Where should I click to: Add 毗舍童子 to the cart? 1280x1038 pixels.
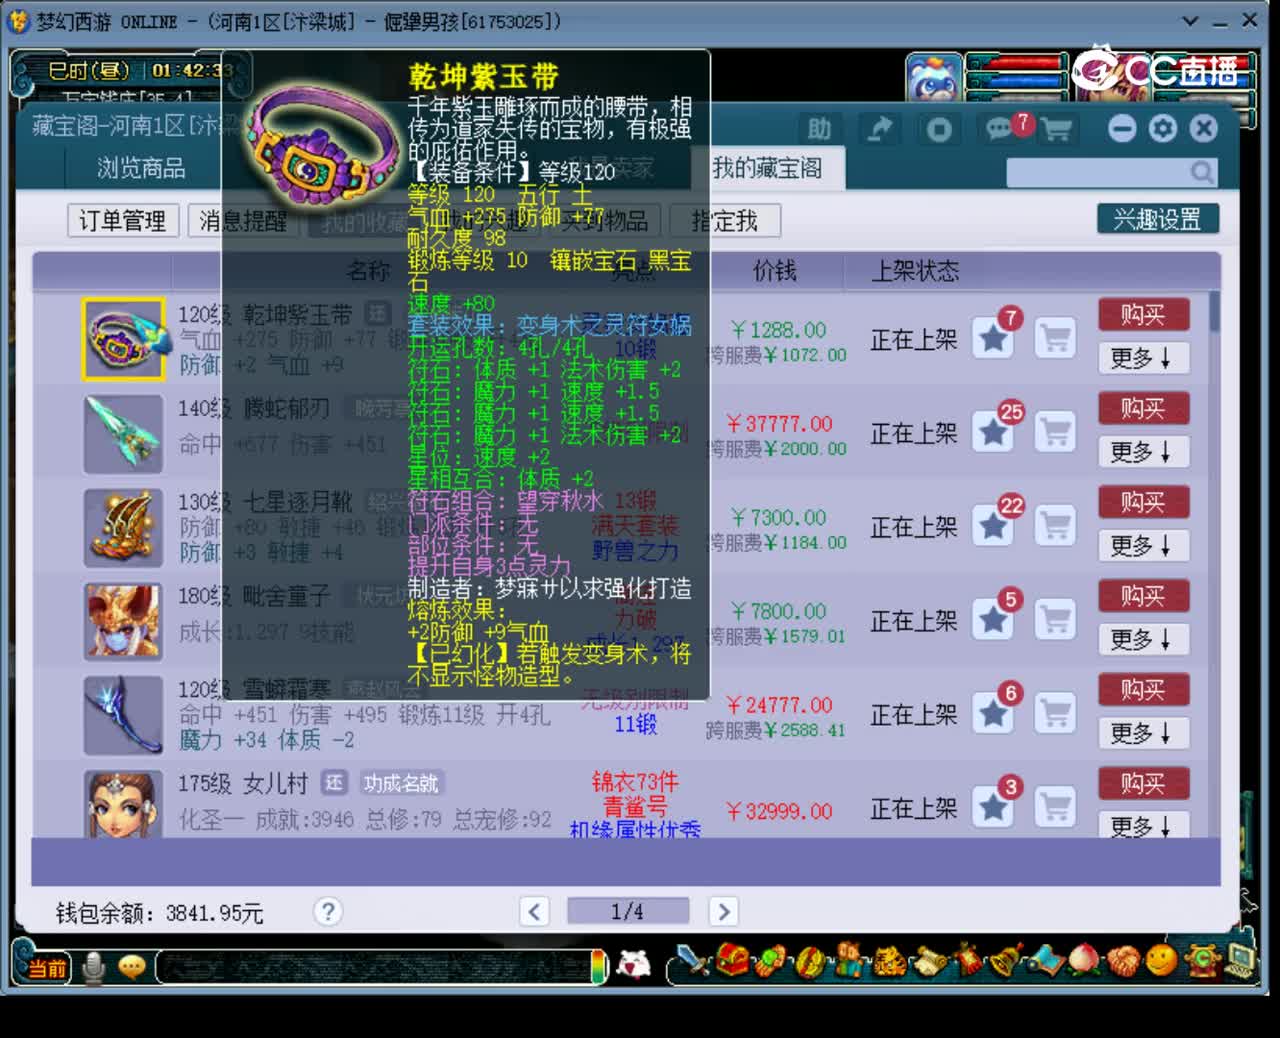point(1055,620)
